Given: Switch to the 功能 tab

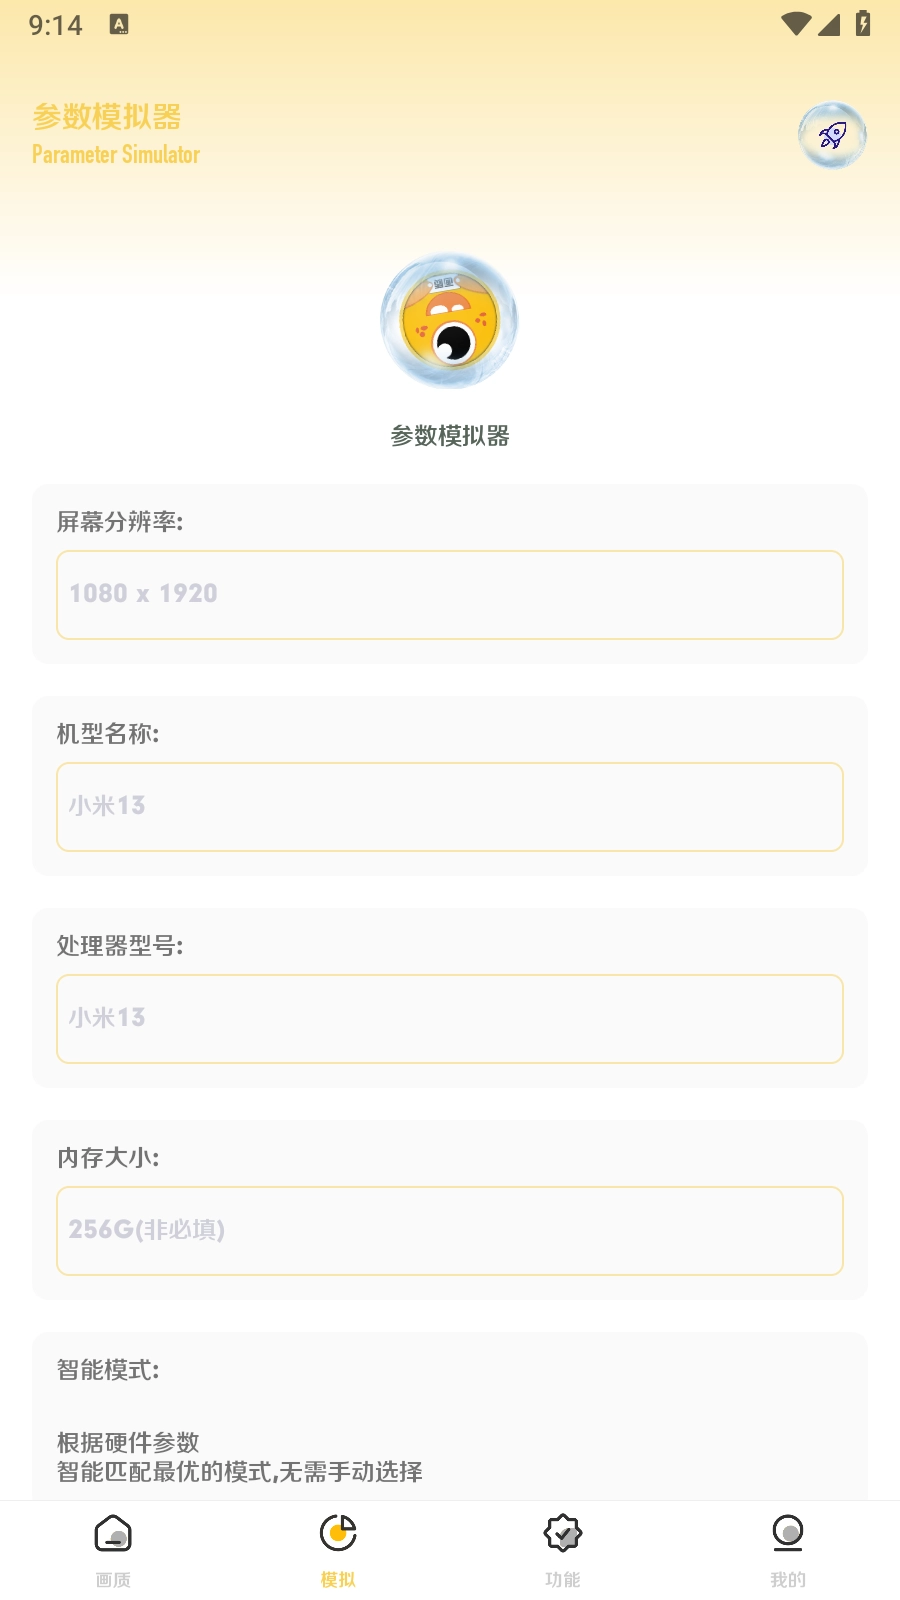Looking at the screenshot, I should (563, 1549).
